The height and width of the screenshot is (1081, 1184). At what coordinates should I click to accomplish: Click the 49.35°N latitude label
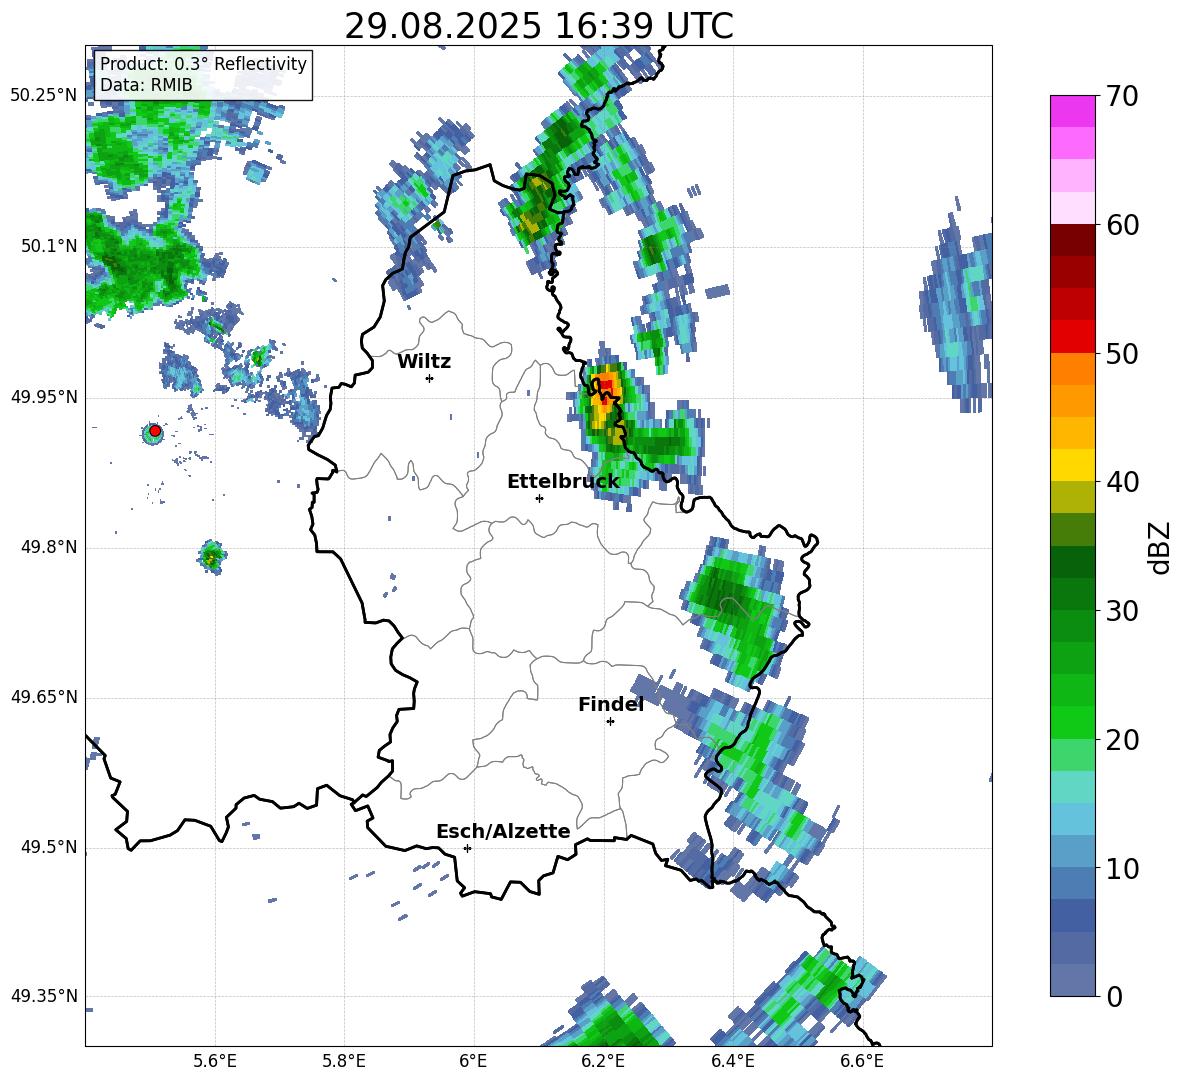point(44,996)
